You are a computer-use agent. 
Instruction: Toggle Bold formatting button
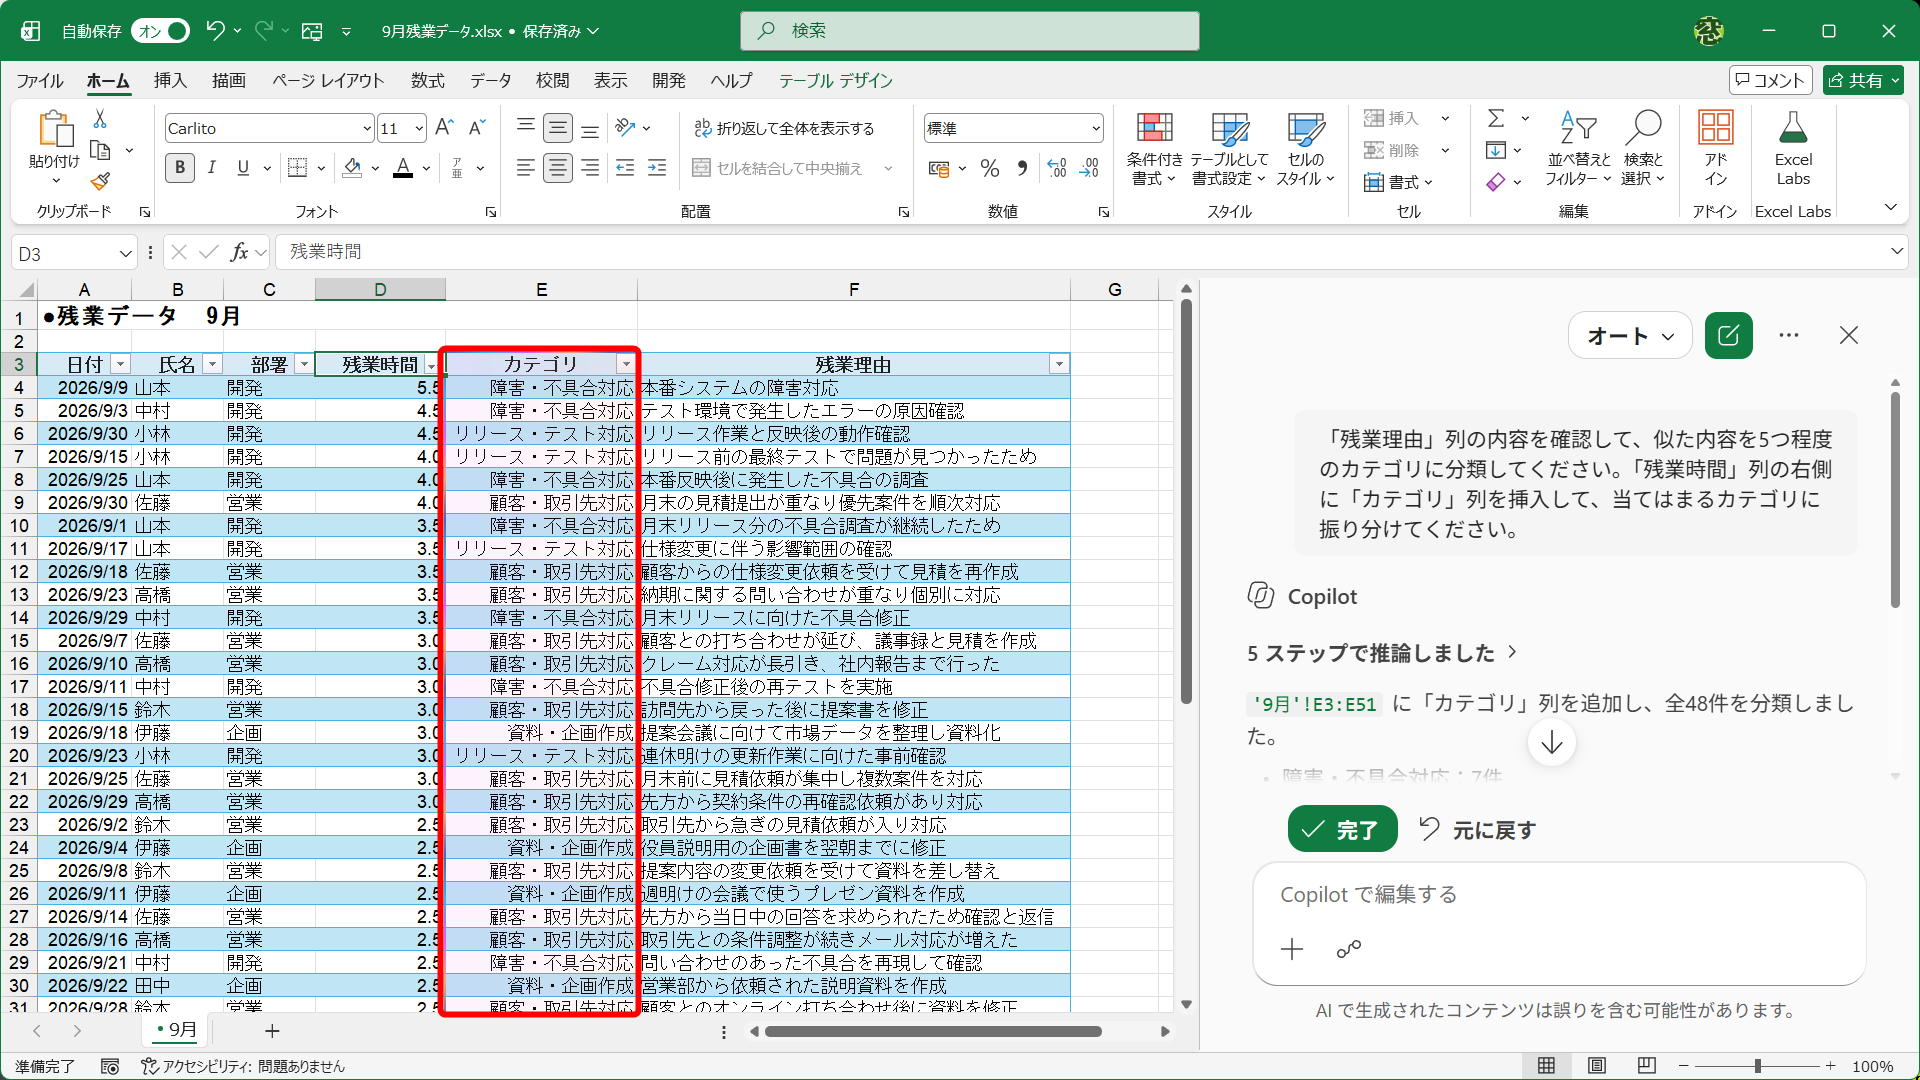click(180, 168)
